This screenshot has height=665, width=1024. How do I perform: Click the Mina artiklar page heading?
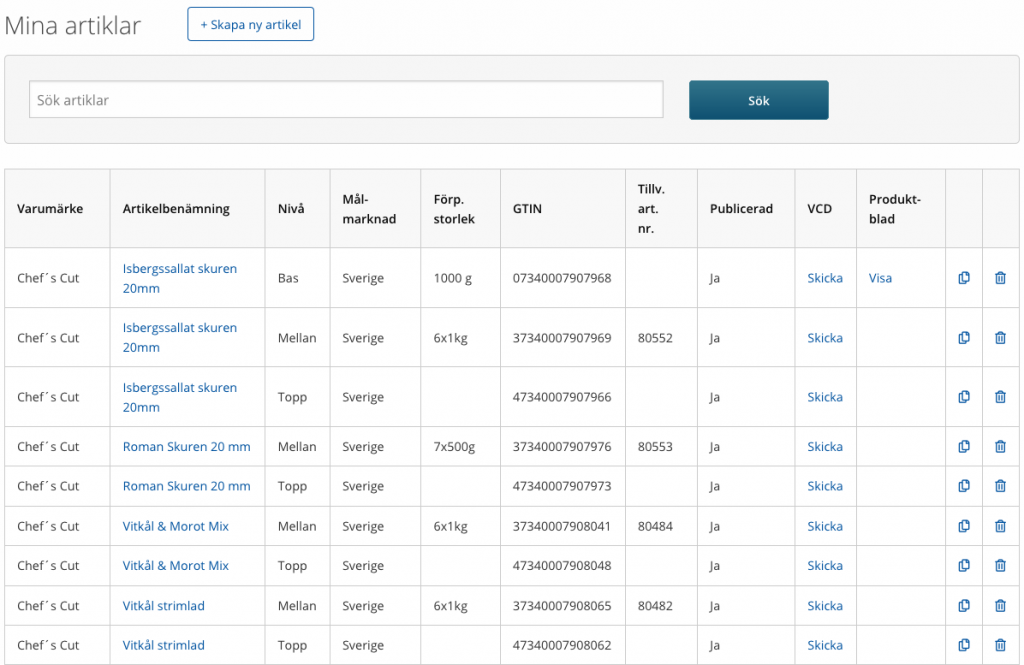coord(72,25)
